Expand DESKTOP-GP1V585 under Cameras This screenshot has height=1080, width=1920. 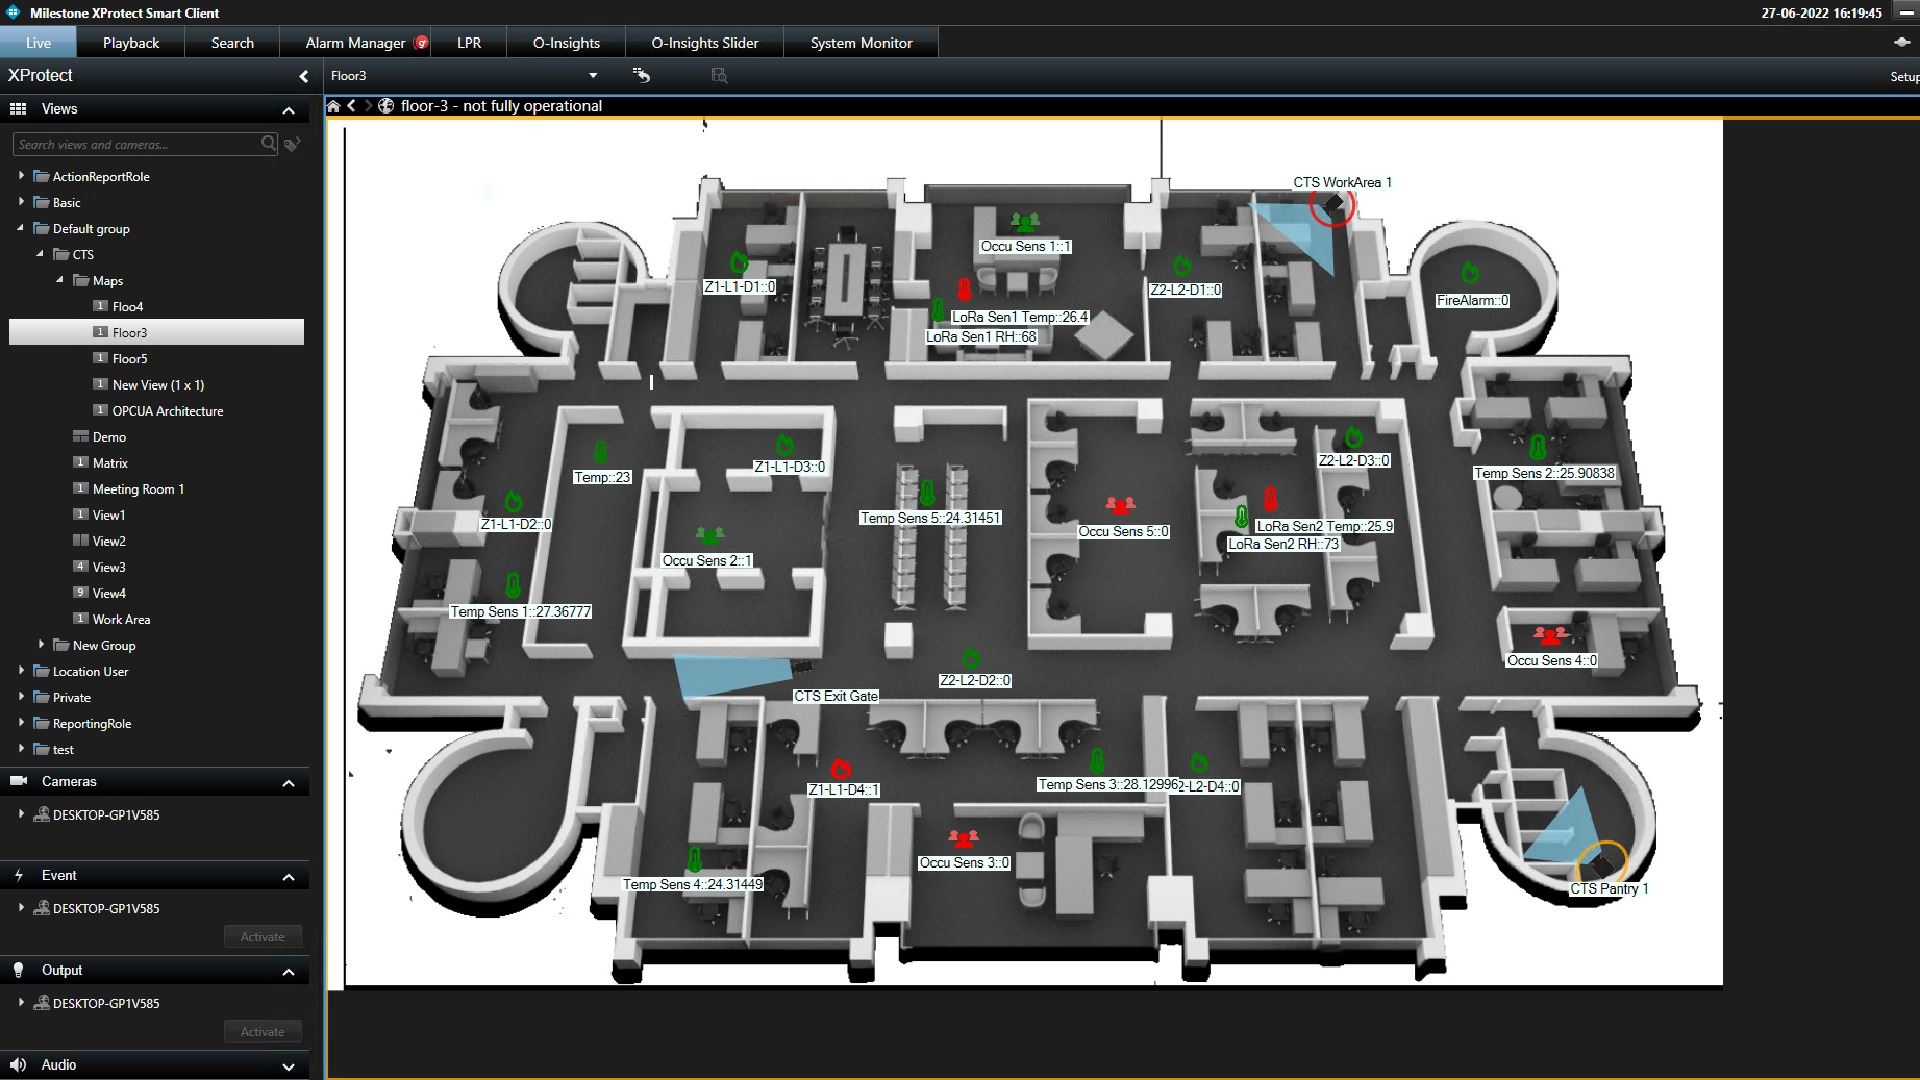click(21, 814)
